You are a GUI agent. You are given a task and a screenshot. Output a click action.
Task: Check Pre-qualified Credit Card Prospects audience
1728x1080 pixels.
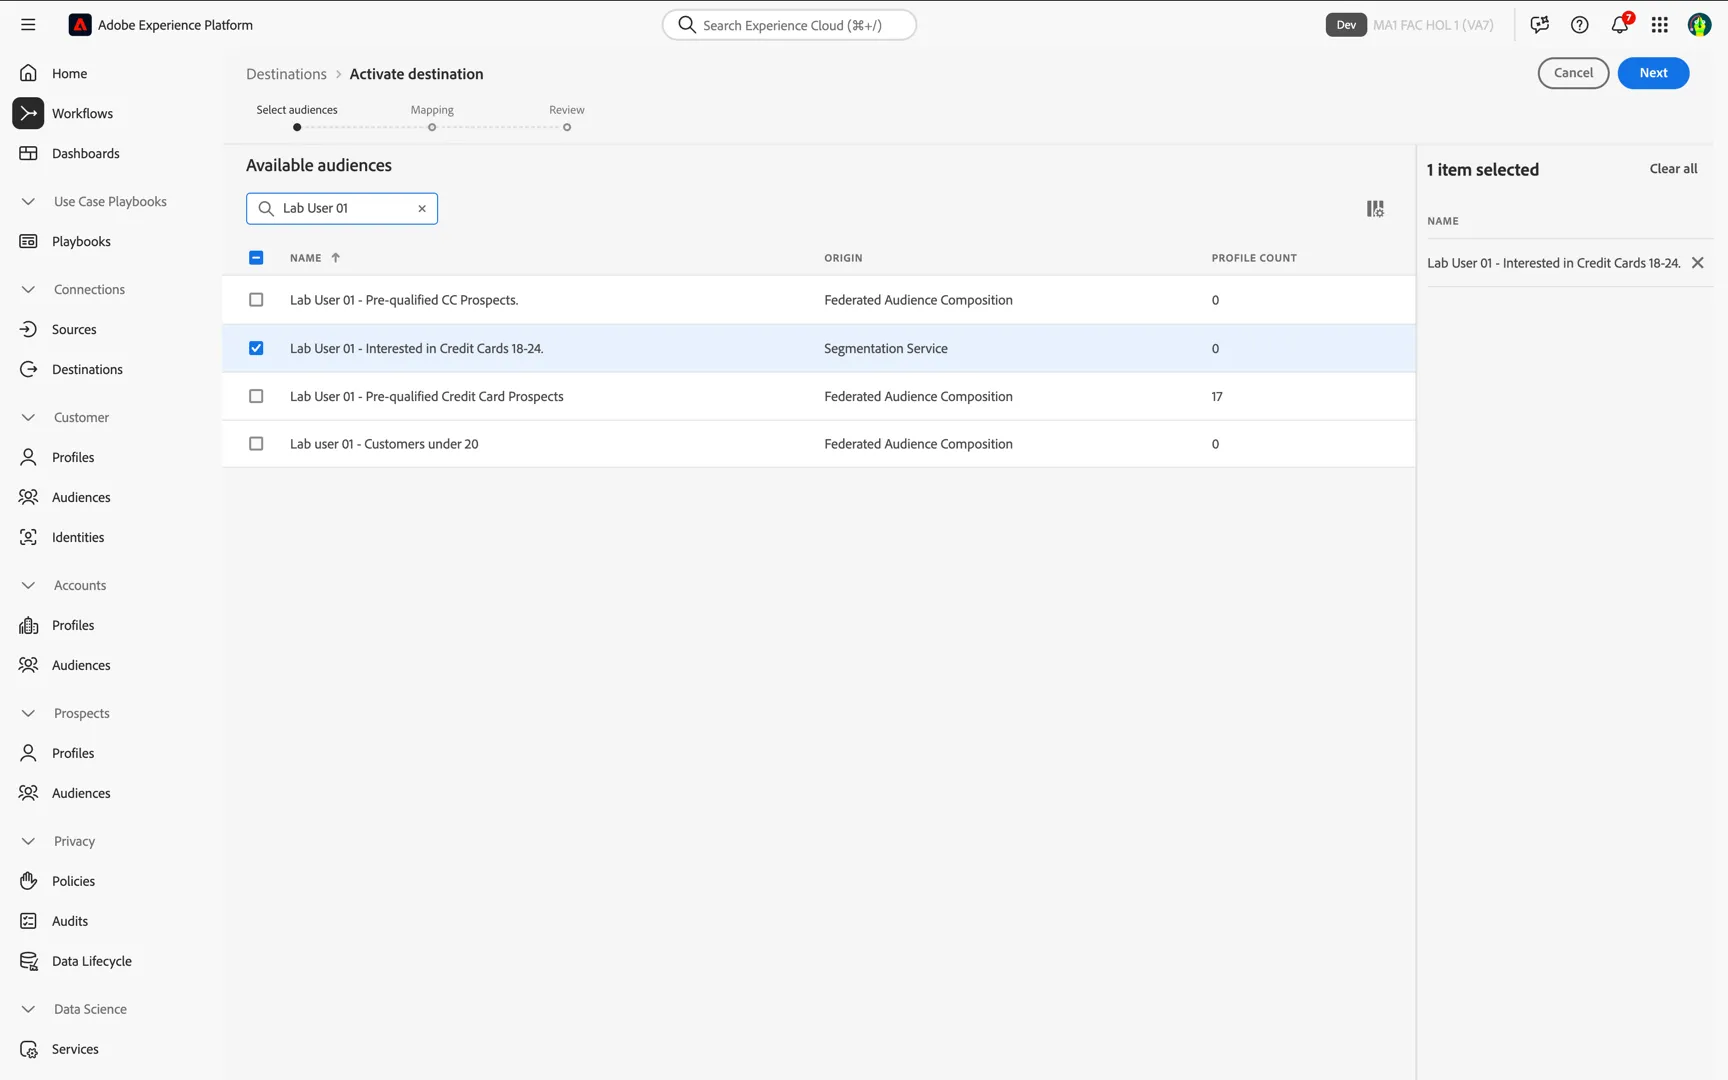pos(256,396)
